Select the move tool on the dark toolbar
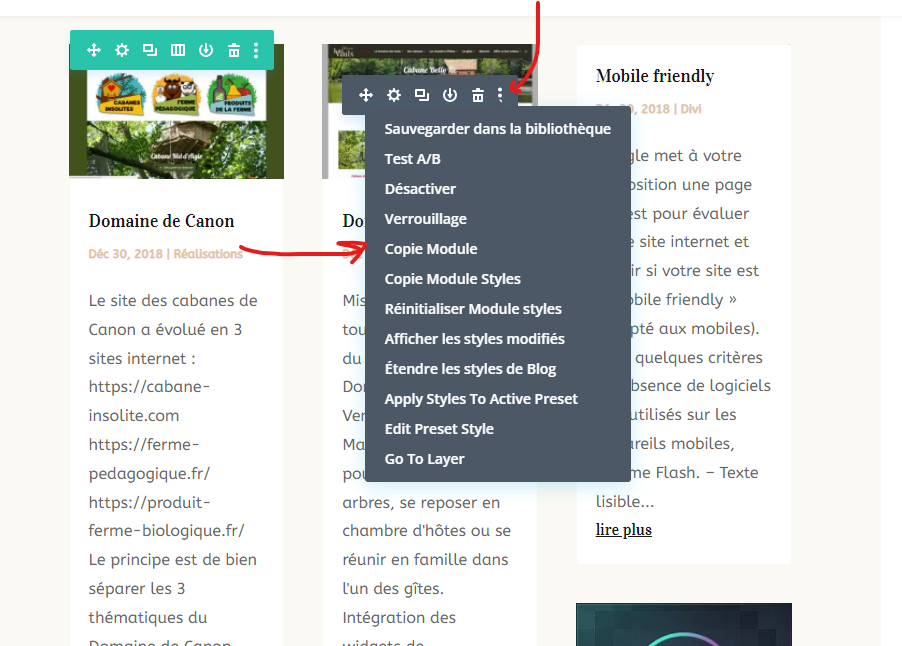902x646 pixels. pos(365,95)
